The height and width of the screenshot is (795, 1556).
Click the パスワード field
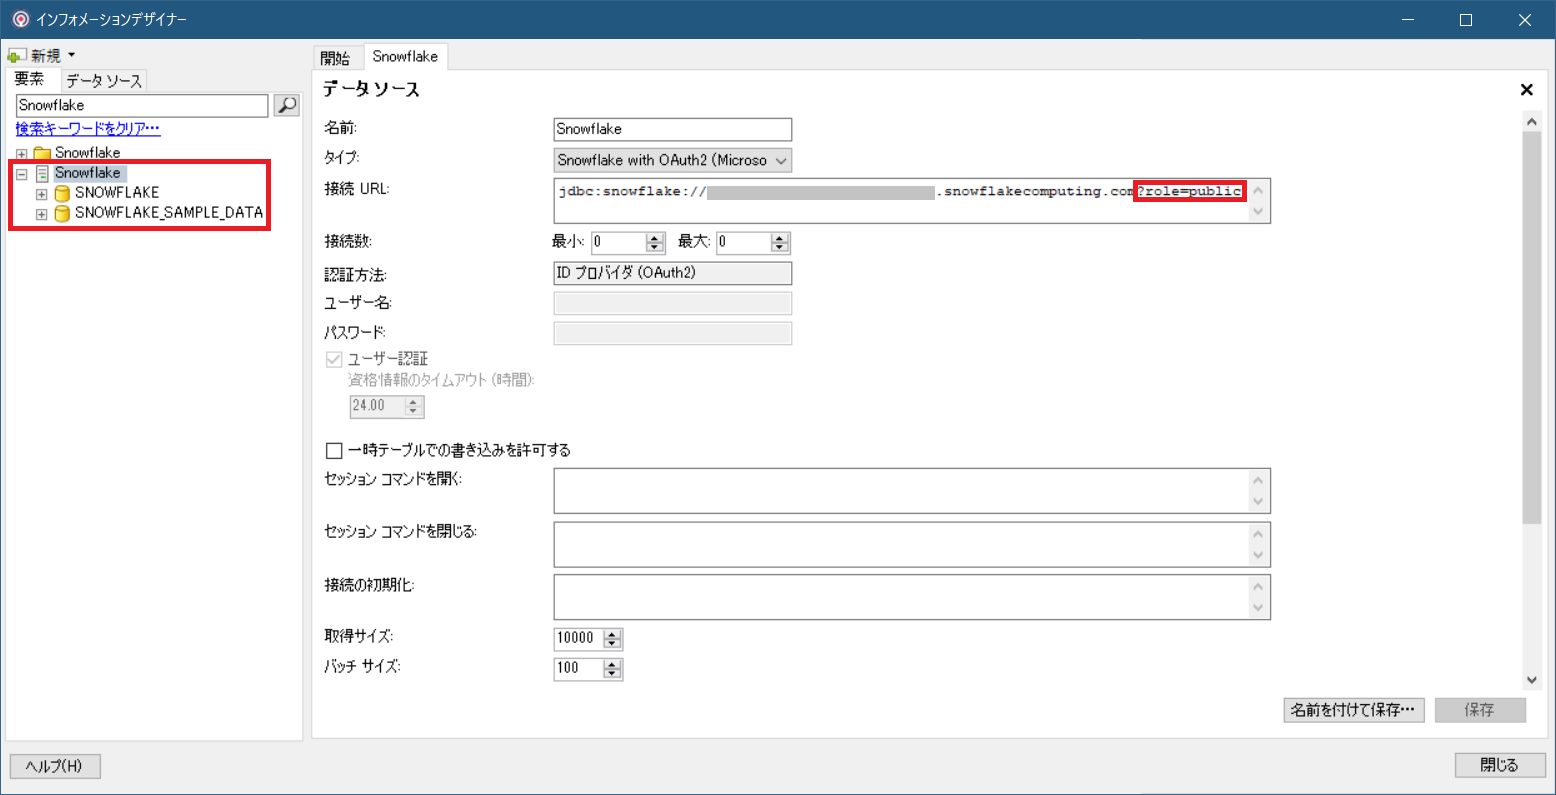coord(673,333)
